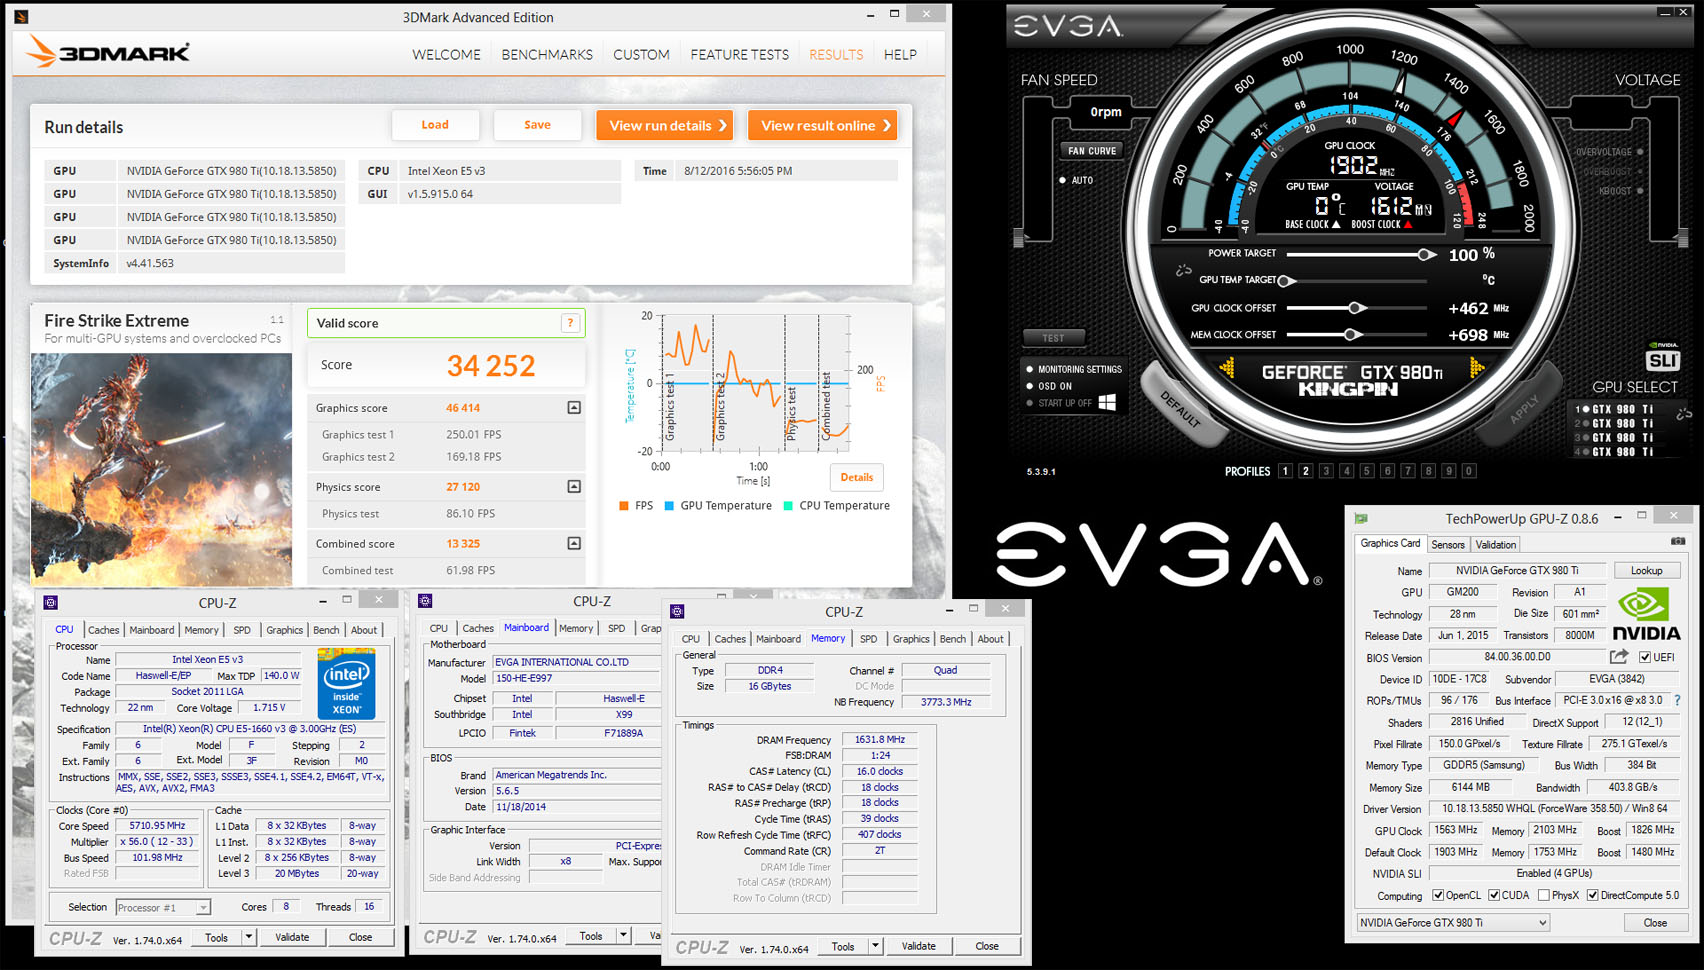Image resolution: width=1704 pixels, height=970 pixels.
Task: Enable the OVERVOLTAGE option
Action: tap(1610, 152)
